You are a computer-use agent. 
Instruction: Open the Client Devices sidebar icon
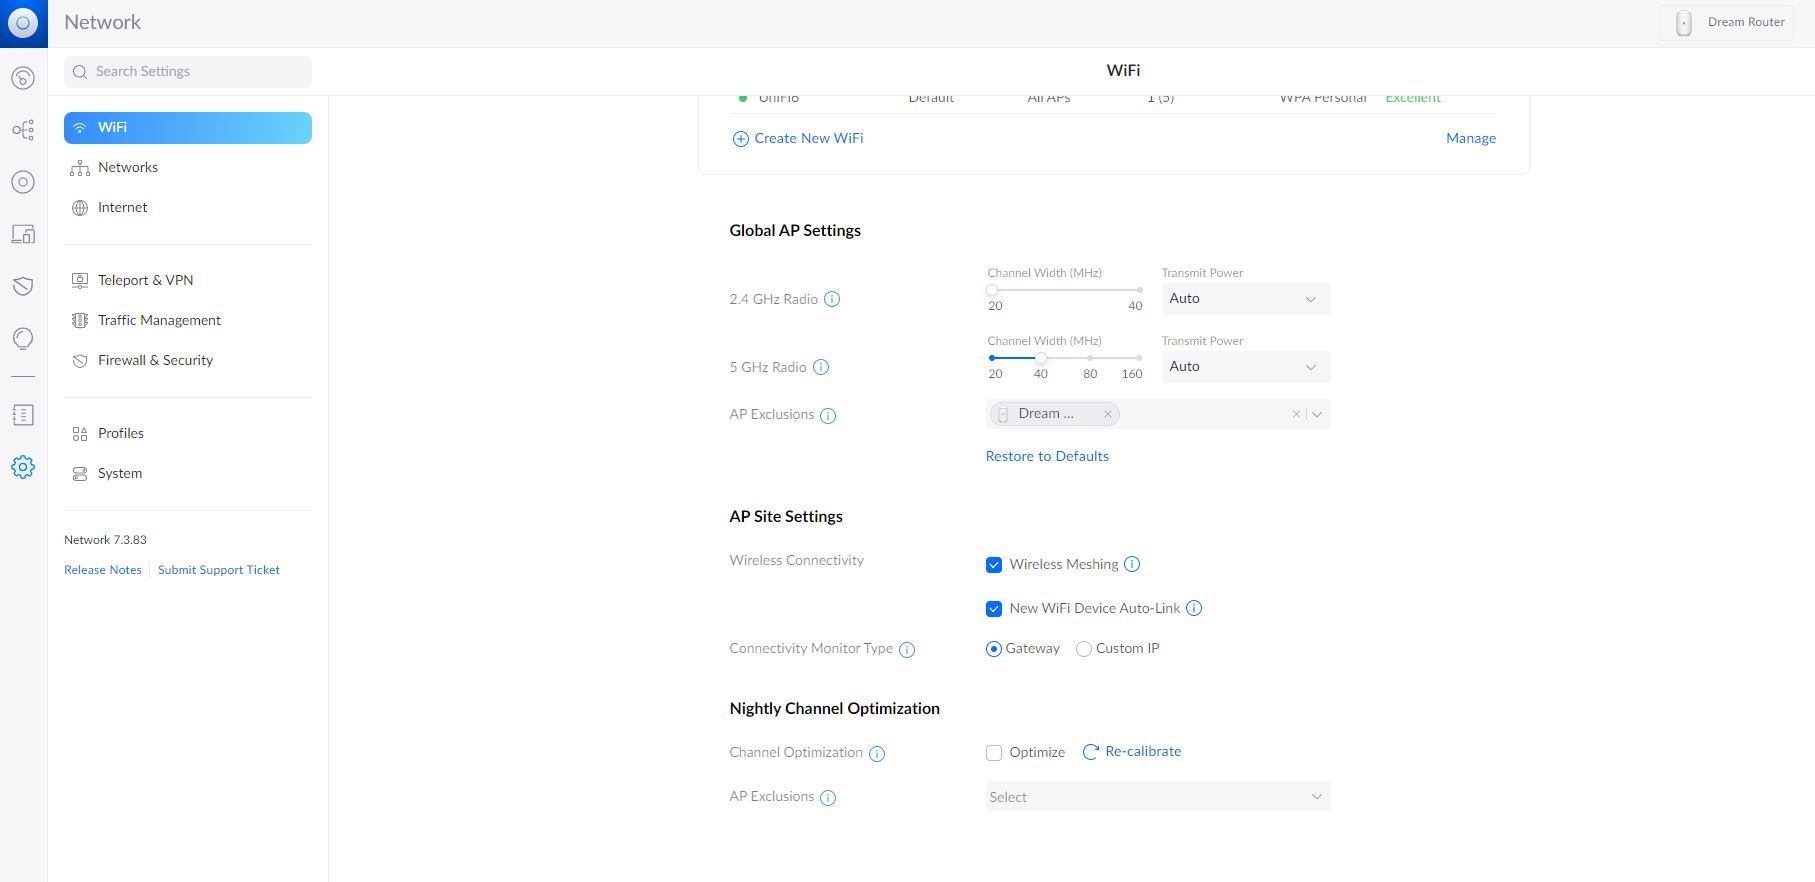pos(23,234)
